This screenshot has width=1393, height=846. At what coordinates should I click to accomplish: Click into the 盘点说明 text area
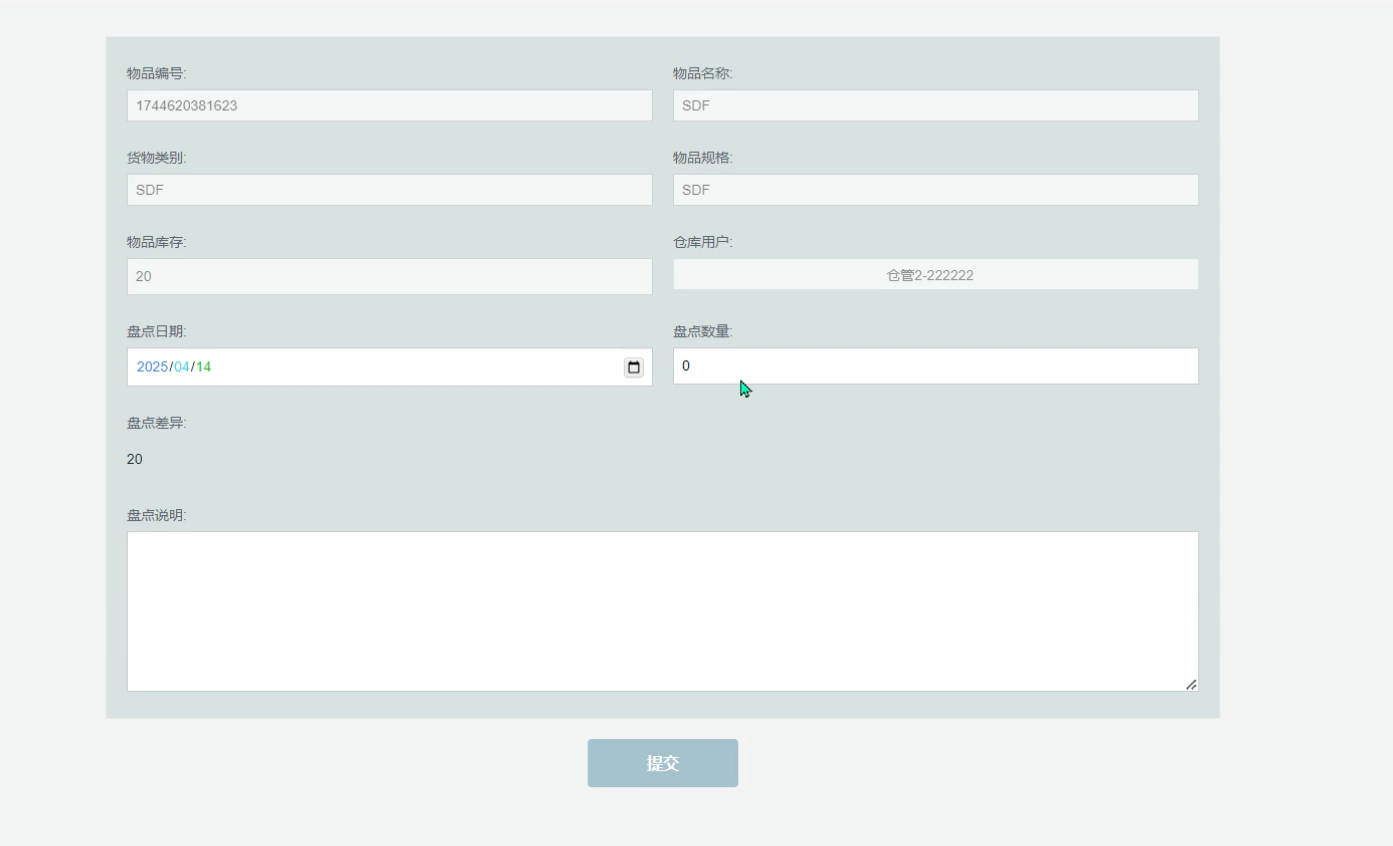pos(663,611)
